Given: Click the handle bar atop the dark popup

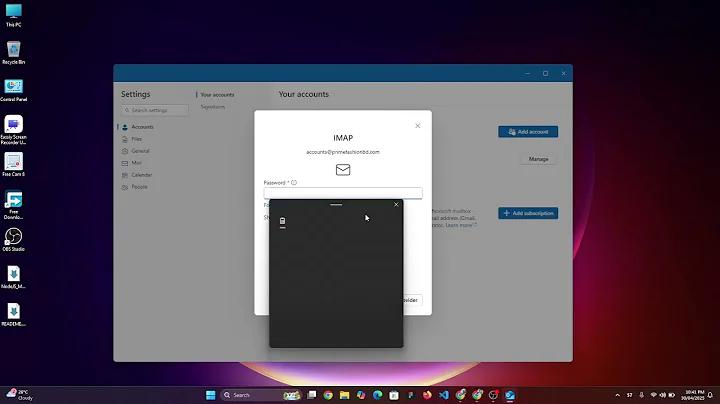Looking at the screenshot, I should (336, 204).
